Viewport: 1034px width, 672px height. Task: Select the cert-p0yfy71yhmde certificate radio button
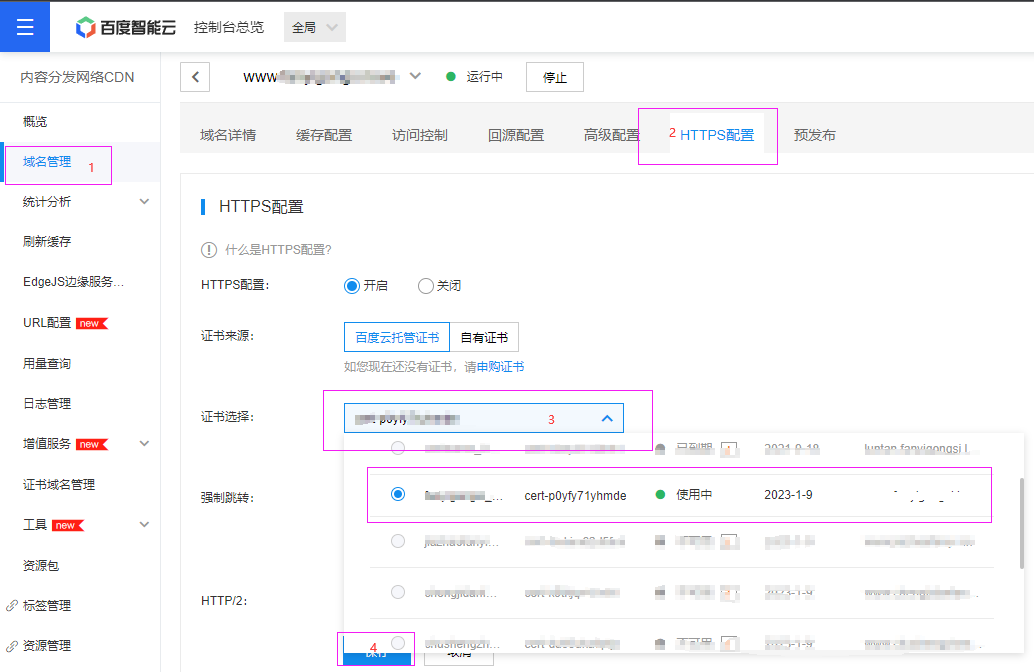[x=398, y=494]
